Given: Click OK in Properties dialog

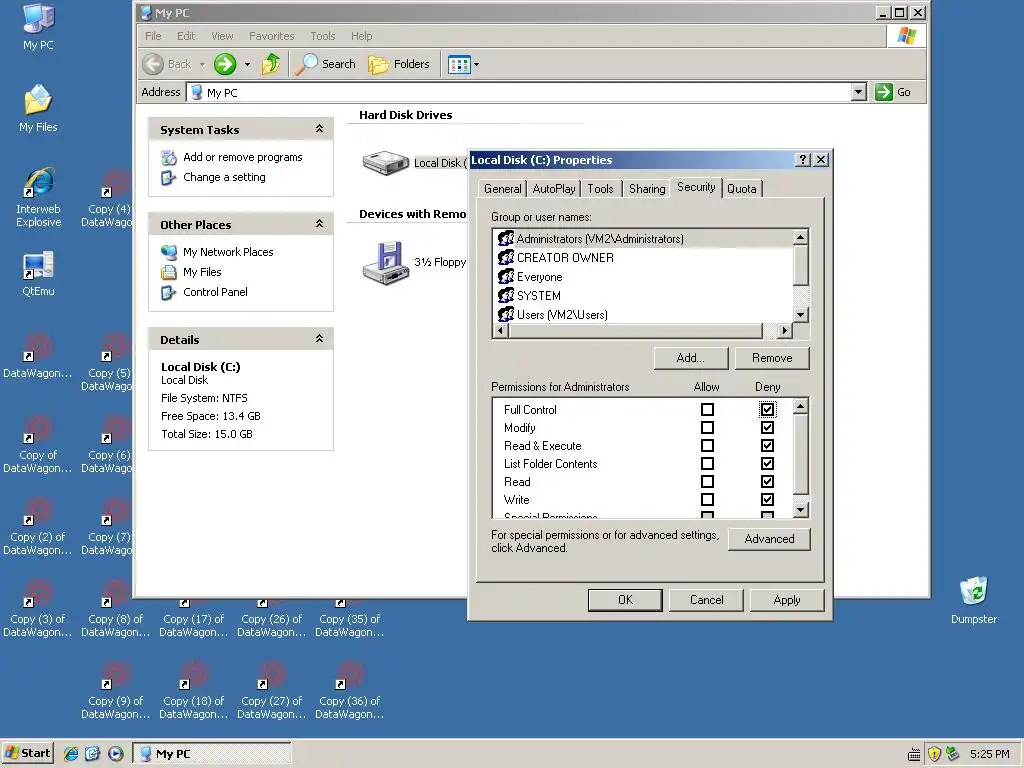Looking at the screenshot, I should point(625,600).
